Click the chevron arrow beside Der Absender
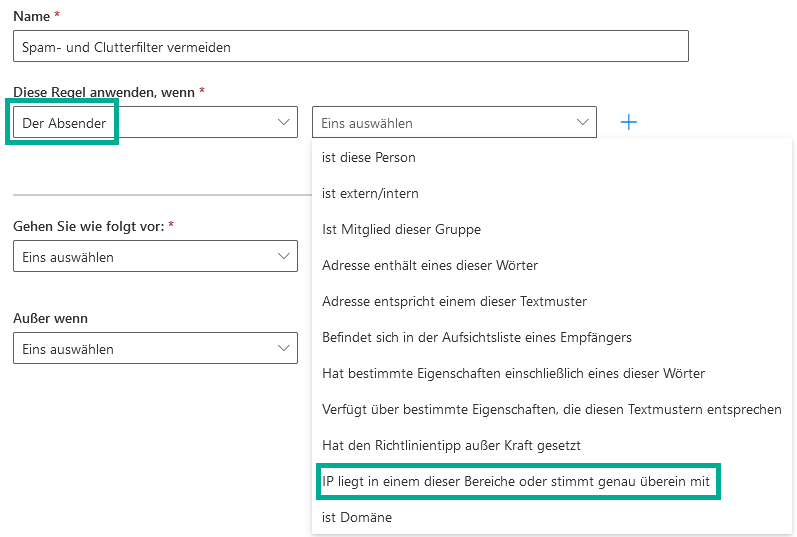 point(282,122)
